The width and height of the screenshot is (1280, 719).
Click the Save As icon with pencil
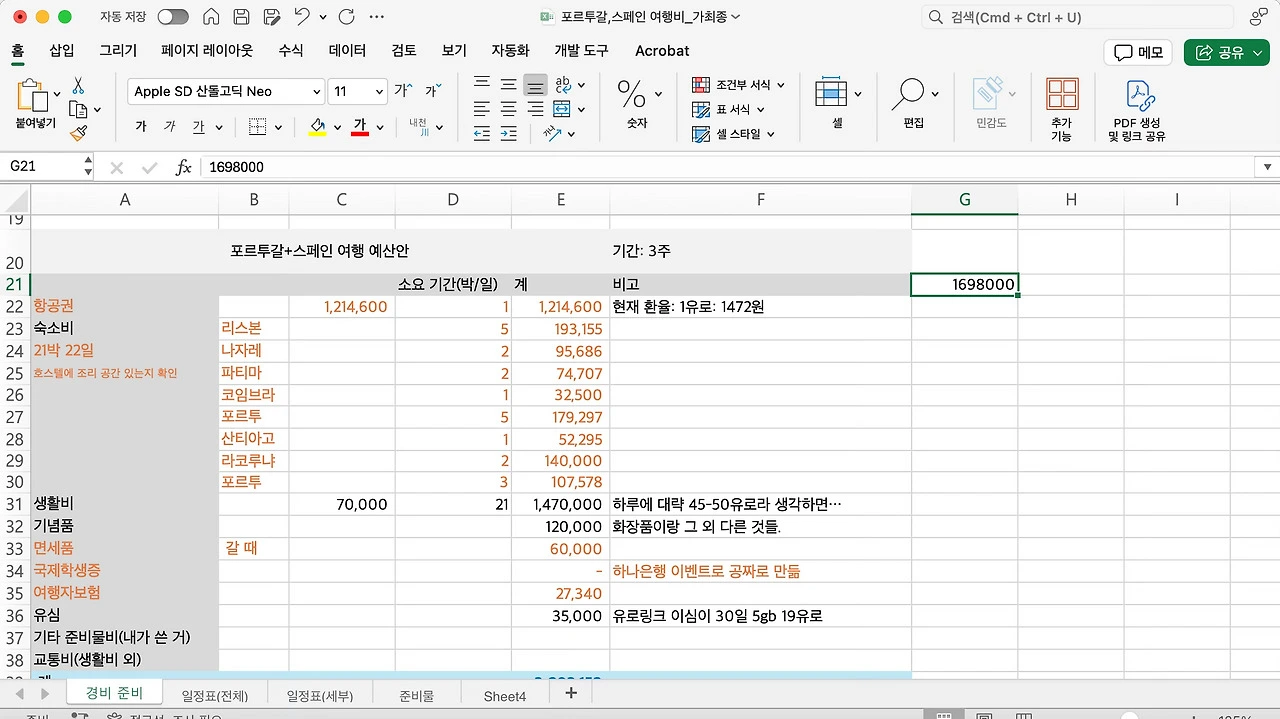(x=272, y=17)
